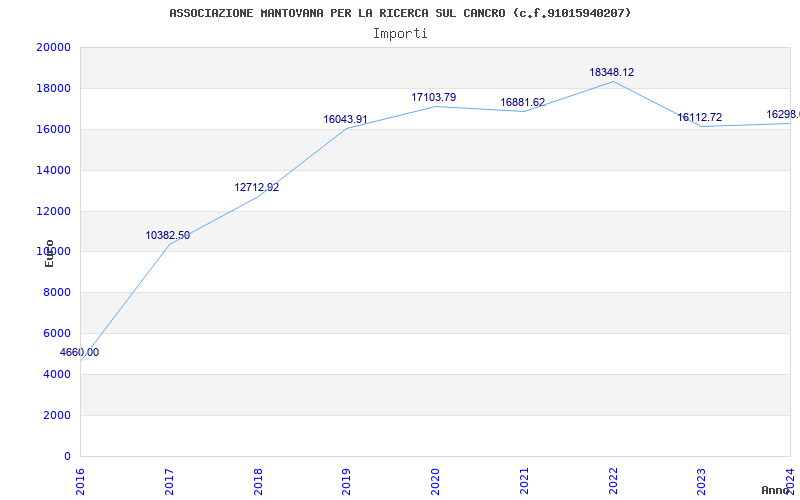Viewport: 800px width, 500px height.
Task: Click x-axis year 2022
Action: pyautogui.click(x=613, y=482)
